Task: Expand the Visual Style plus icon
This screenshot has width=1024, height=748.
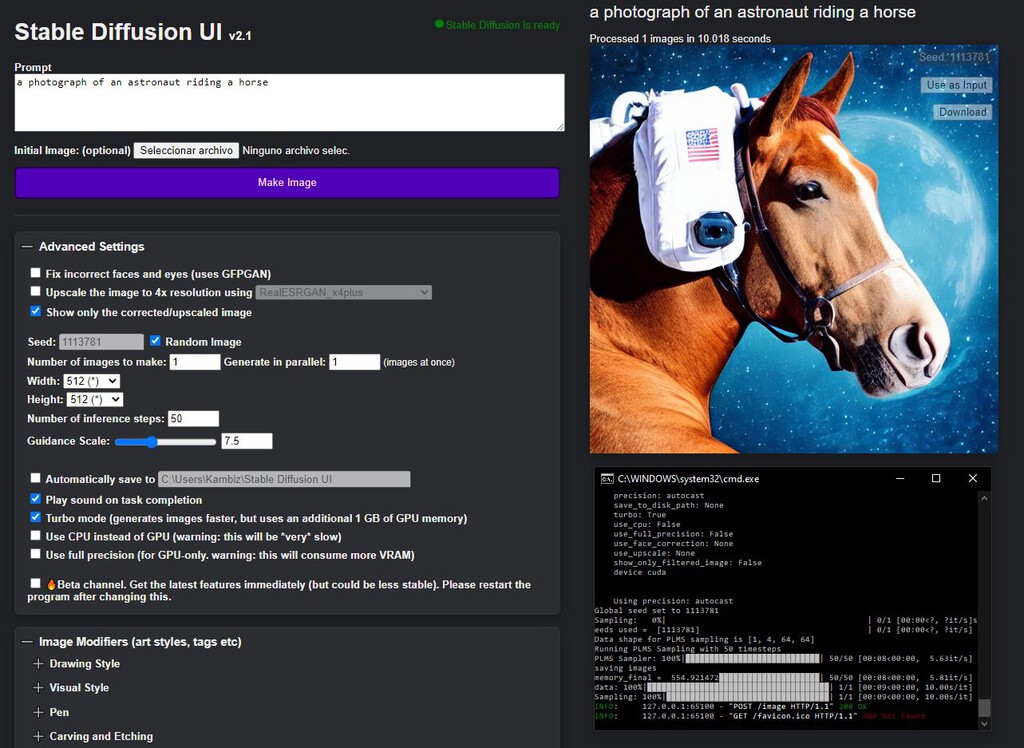Action: click(38, 688)
